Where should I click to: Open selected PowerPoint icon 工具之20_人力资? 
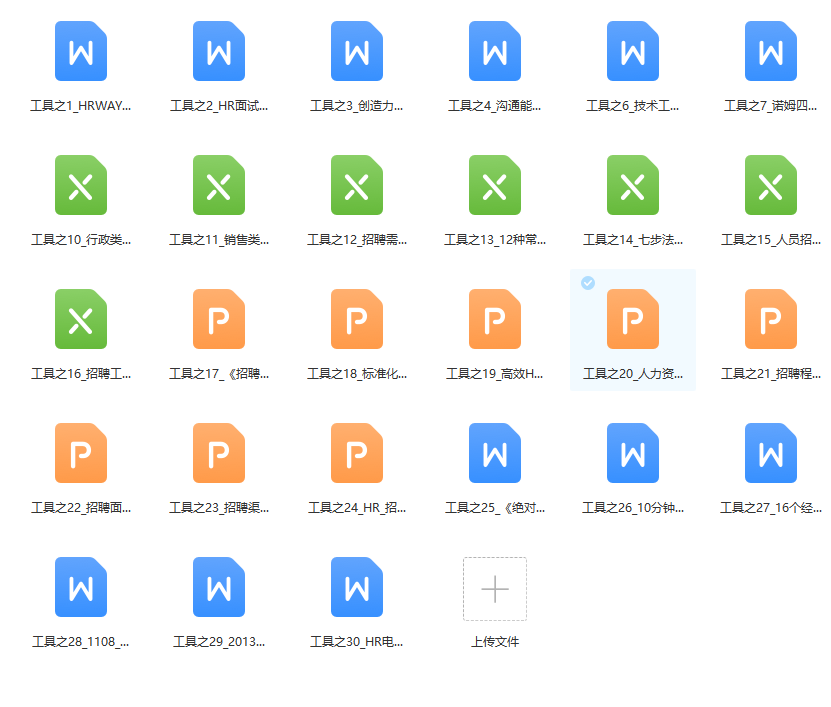point(633,319)
